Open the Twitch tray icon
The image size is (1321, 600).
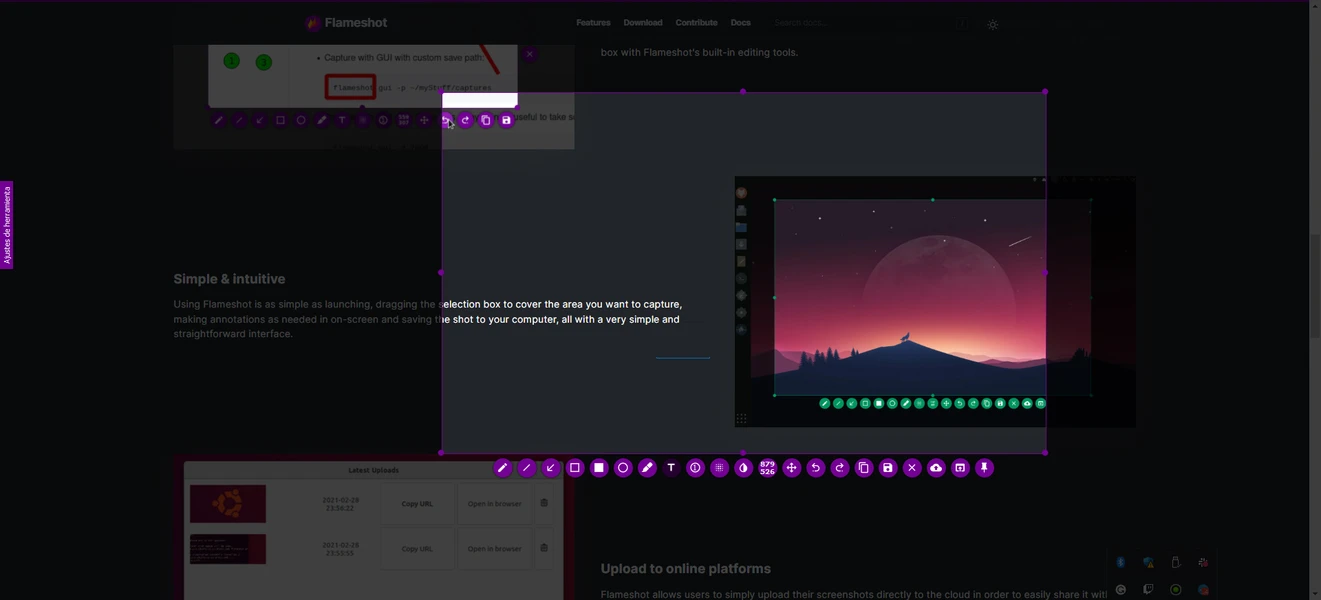1149,590
